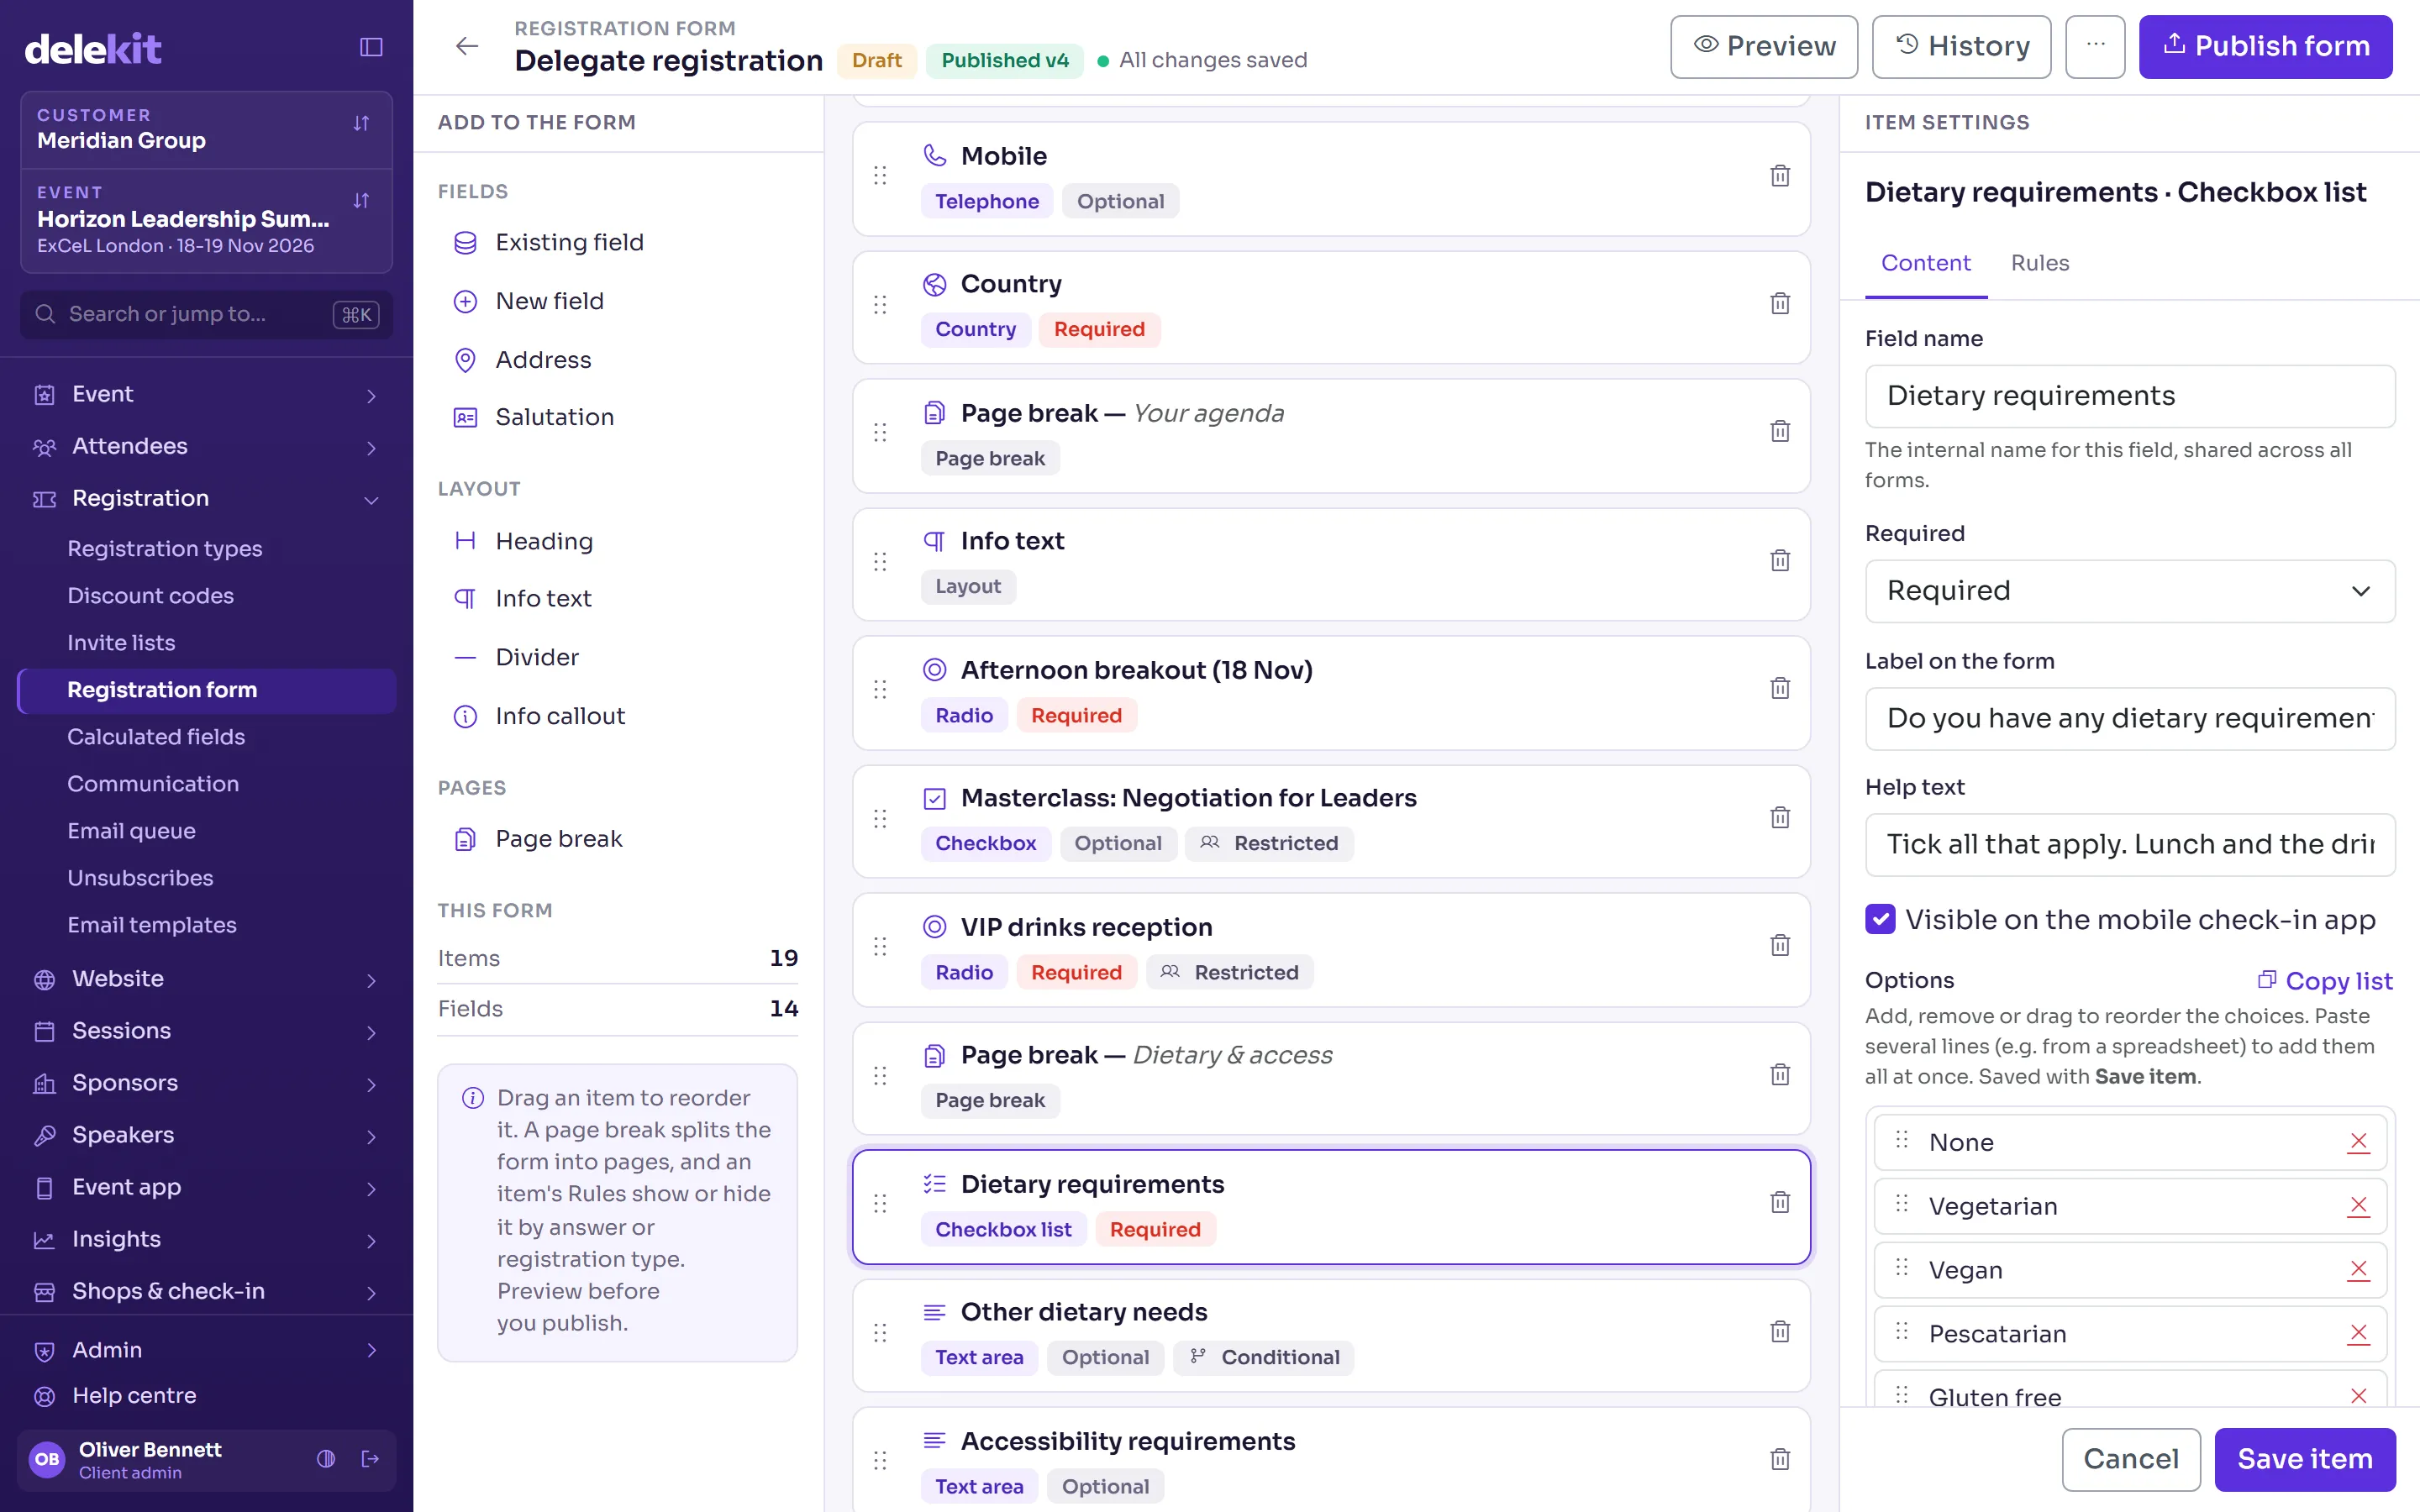Viewport: 2420px width, 1512px height.
Task: Click the Copy list link
Action: (2325, 981)
